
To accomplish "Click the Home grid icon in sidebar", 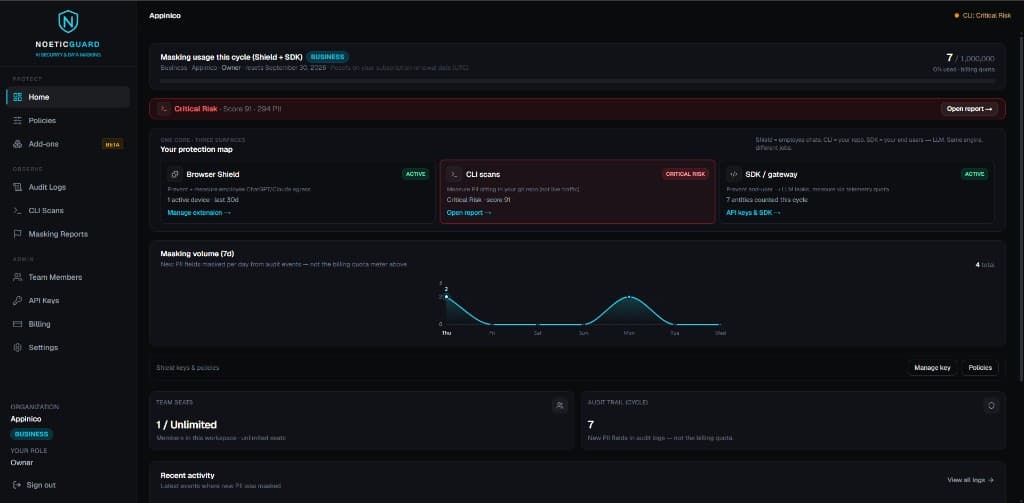I will point(18,97).
